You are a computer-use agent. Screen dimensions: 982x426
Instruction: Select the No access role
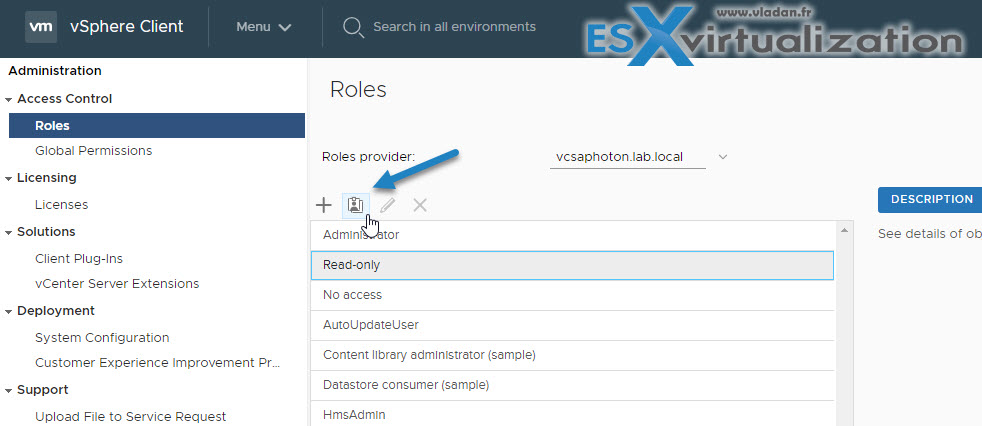coord(572,295)
